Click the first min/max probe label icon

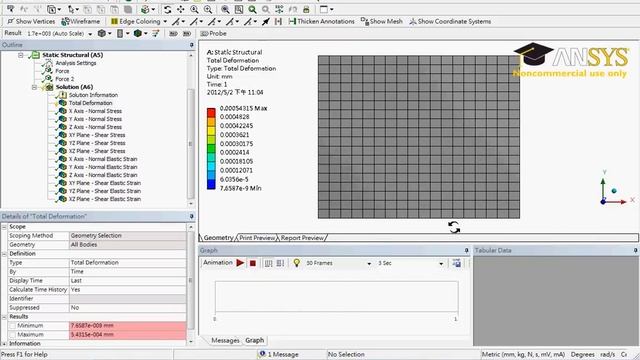[x=173, y=33]
